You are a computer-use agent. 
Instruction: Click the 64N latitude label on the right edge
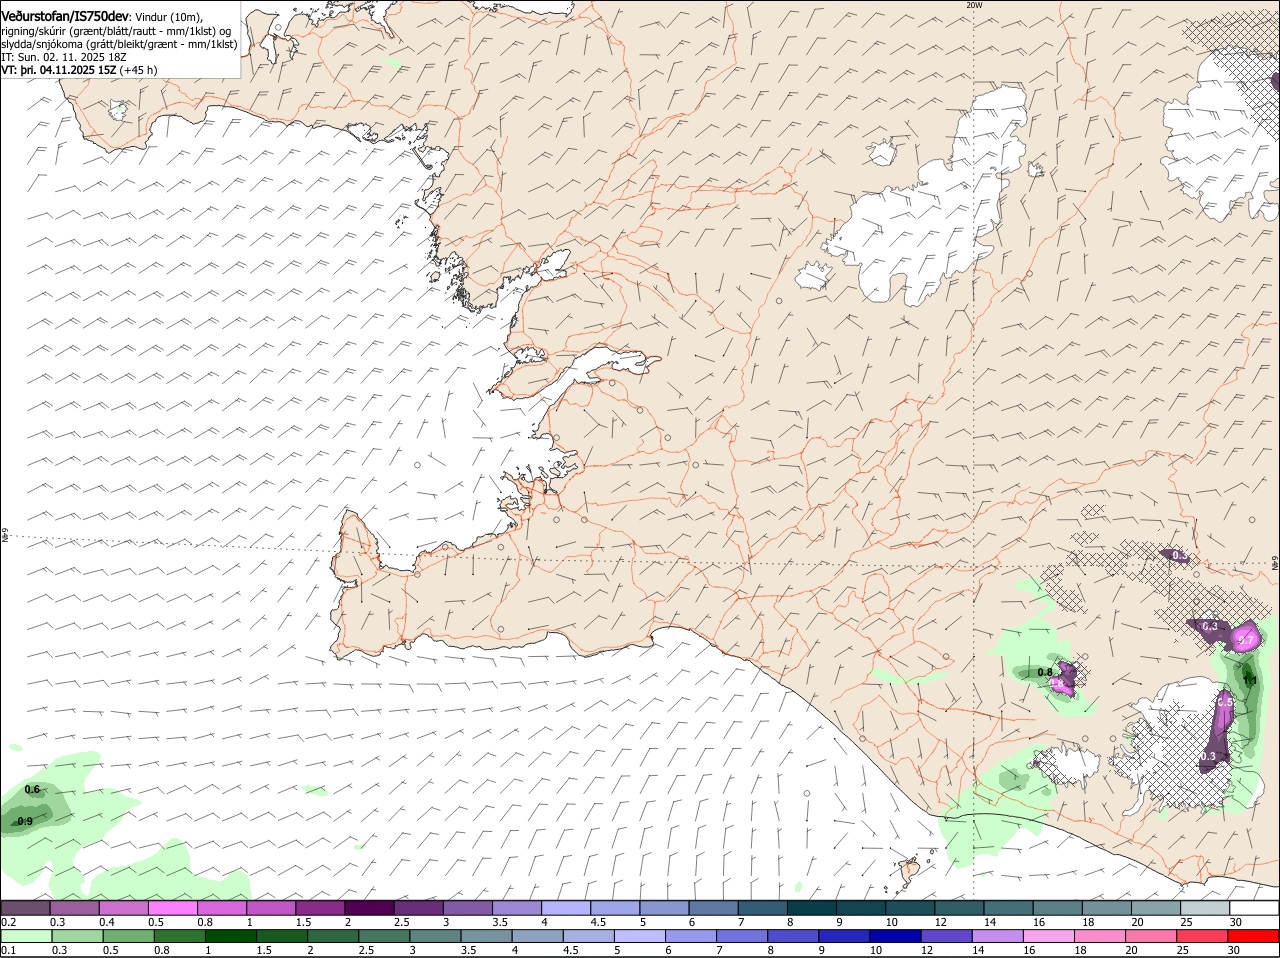pos(1275,562)
